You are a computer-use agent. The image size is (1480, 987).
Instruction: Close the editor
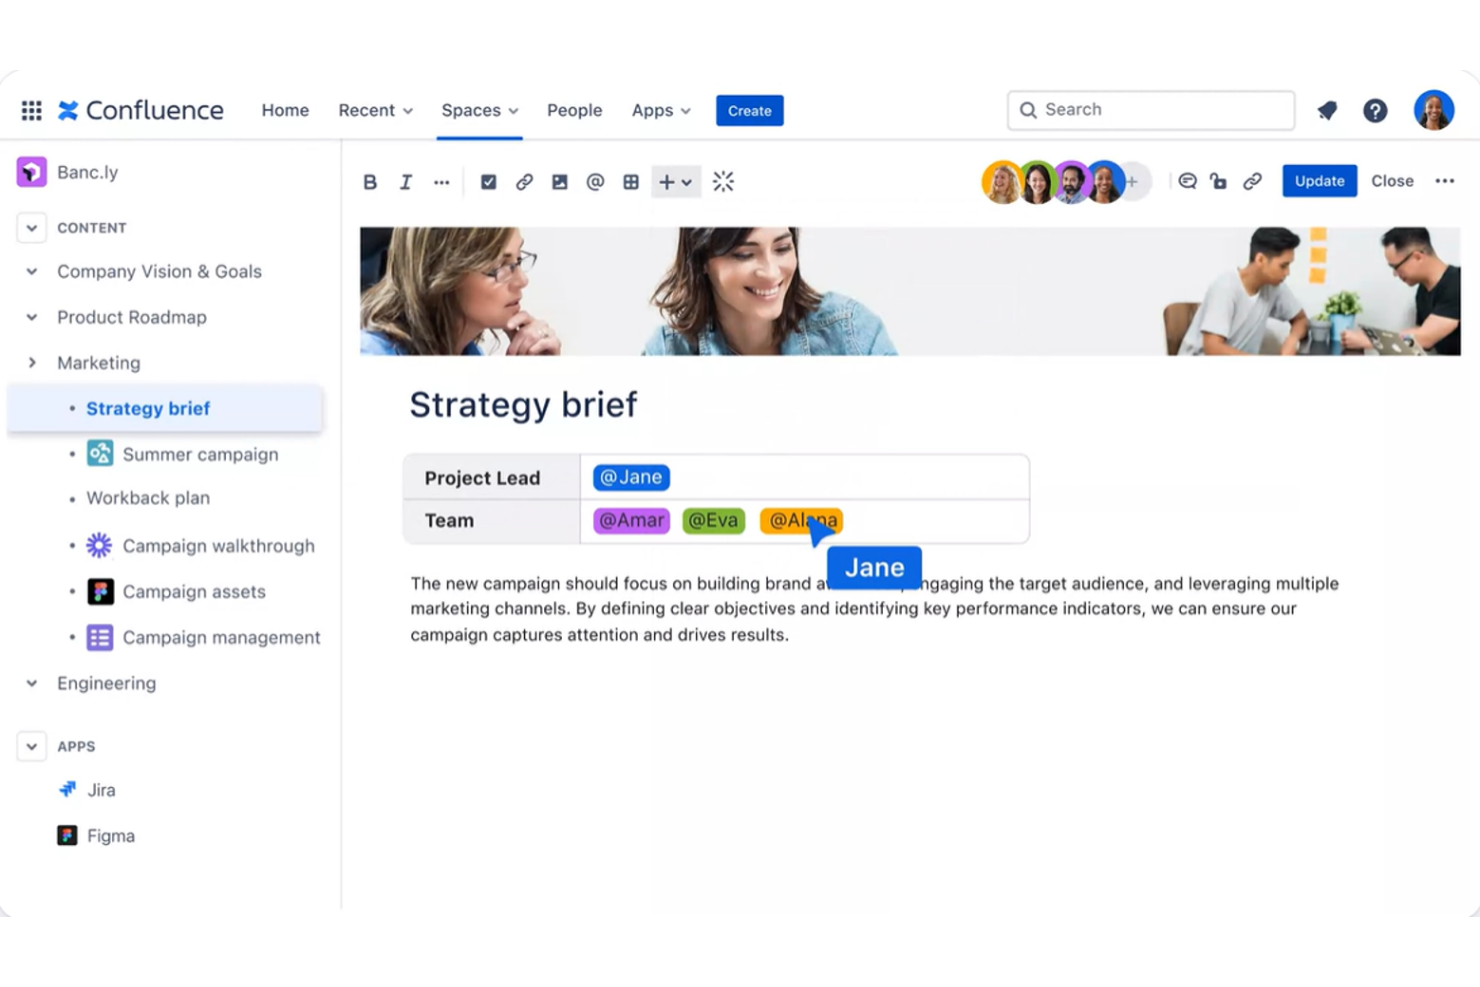pos(1392,181)
